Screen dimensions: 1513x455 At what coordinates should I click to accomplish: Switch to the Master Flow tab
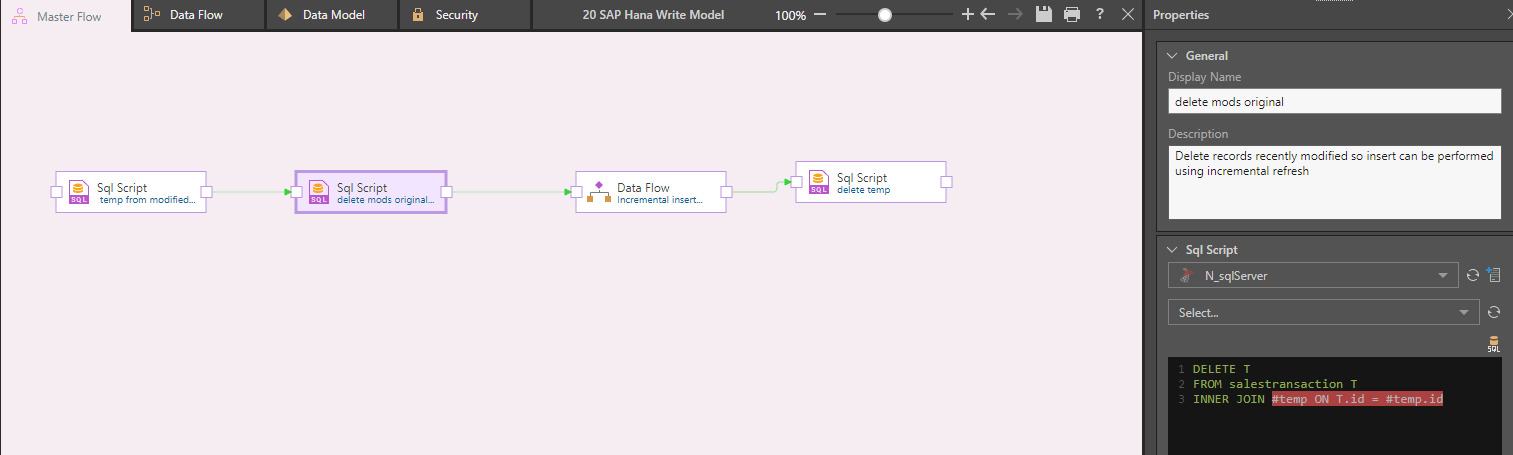(66, 16)
